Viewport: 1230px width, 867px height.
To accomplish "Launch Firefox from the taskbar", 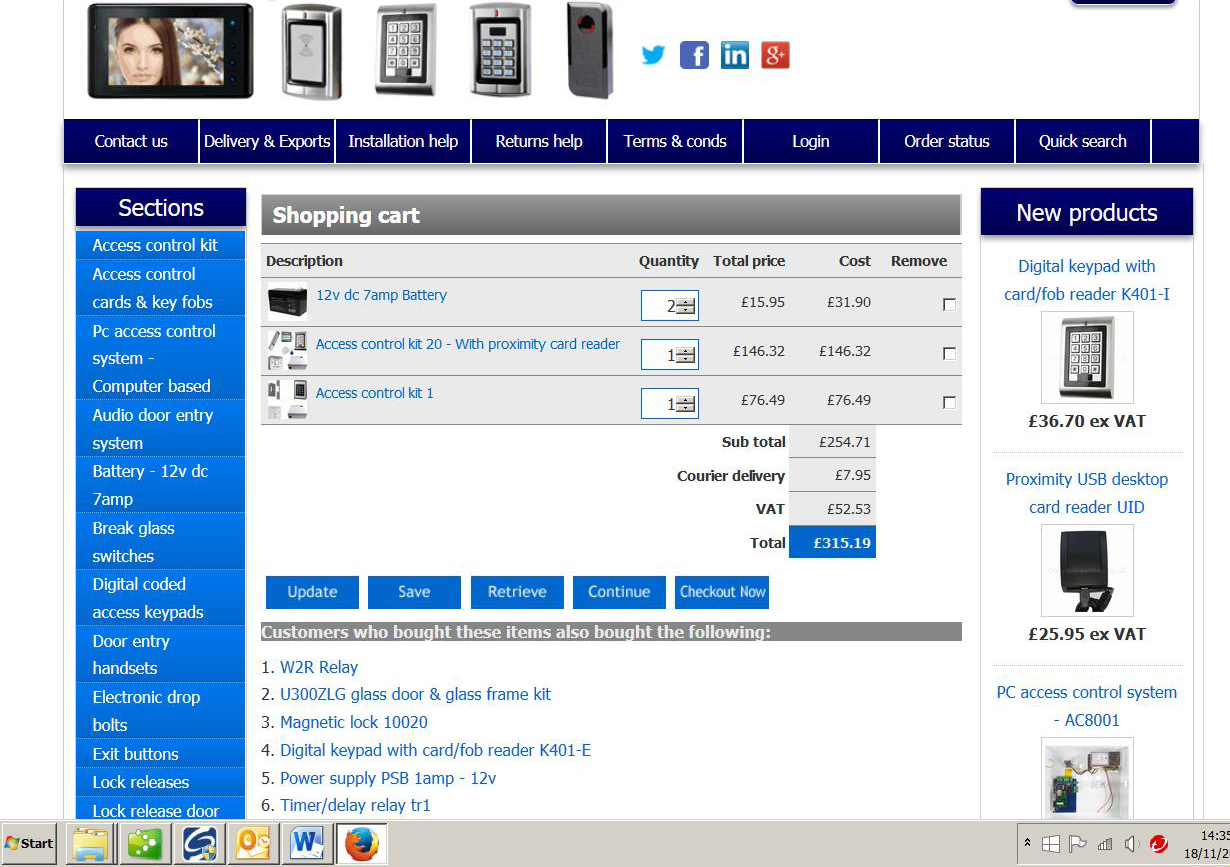I will click(361, 844).
